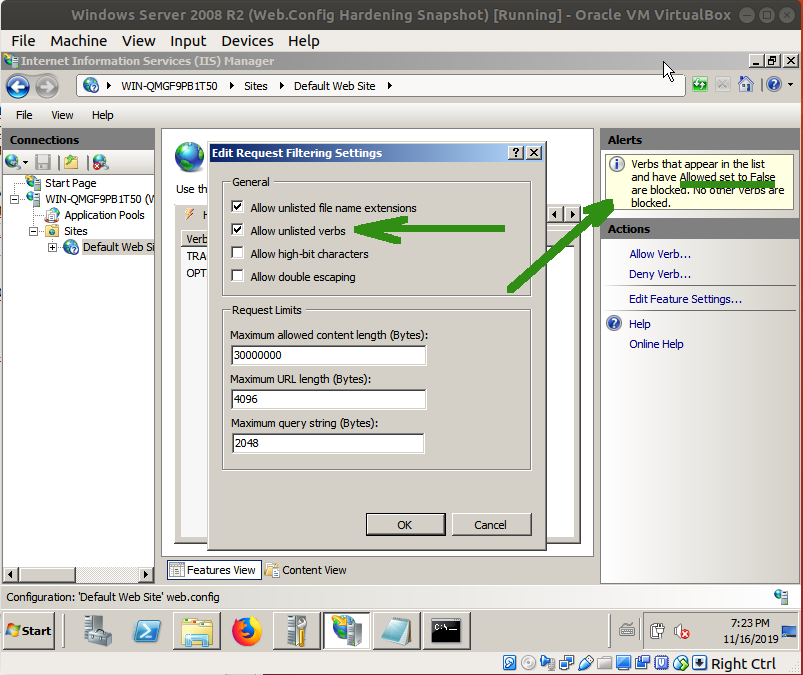The height and width of the screenshot is (675, 803).
Task: Click OK in Edit Request Filtering Settings
Action: coord(406,525)
